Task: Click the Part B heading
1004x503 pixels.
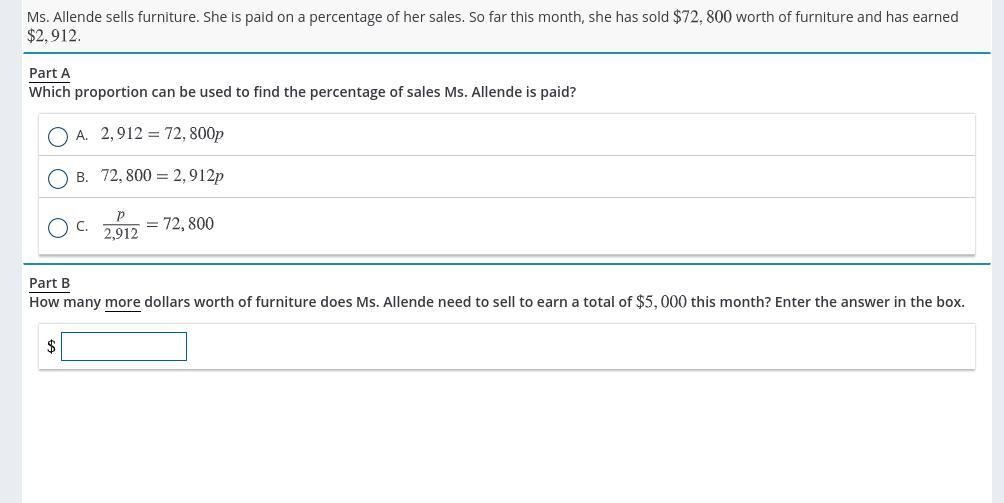Action: click(x=49, y=283)
